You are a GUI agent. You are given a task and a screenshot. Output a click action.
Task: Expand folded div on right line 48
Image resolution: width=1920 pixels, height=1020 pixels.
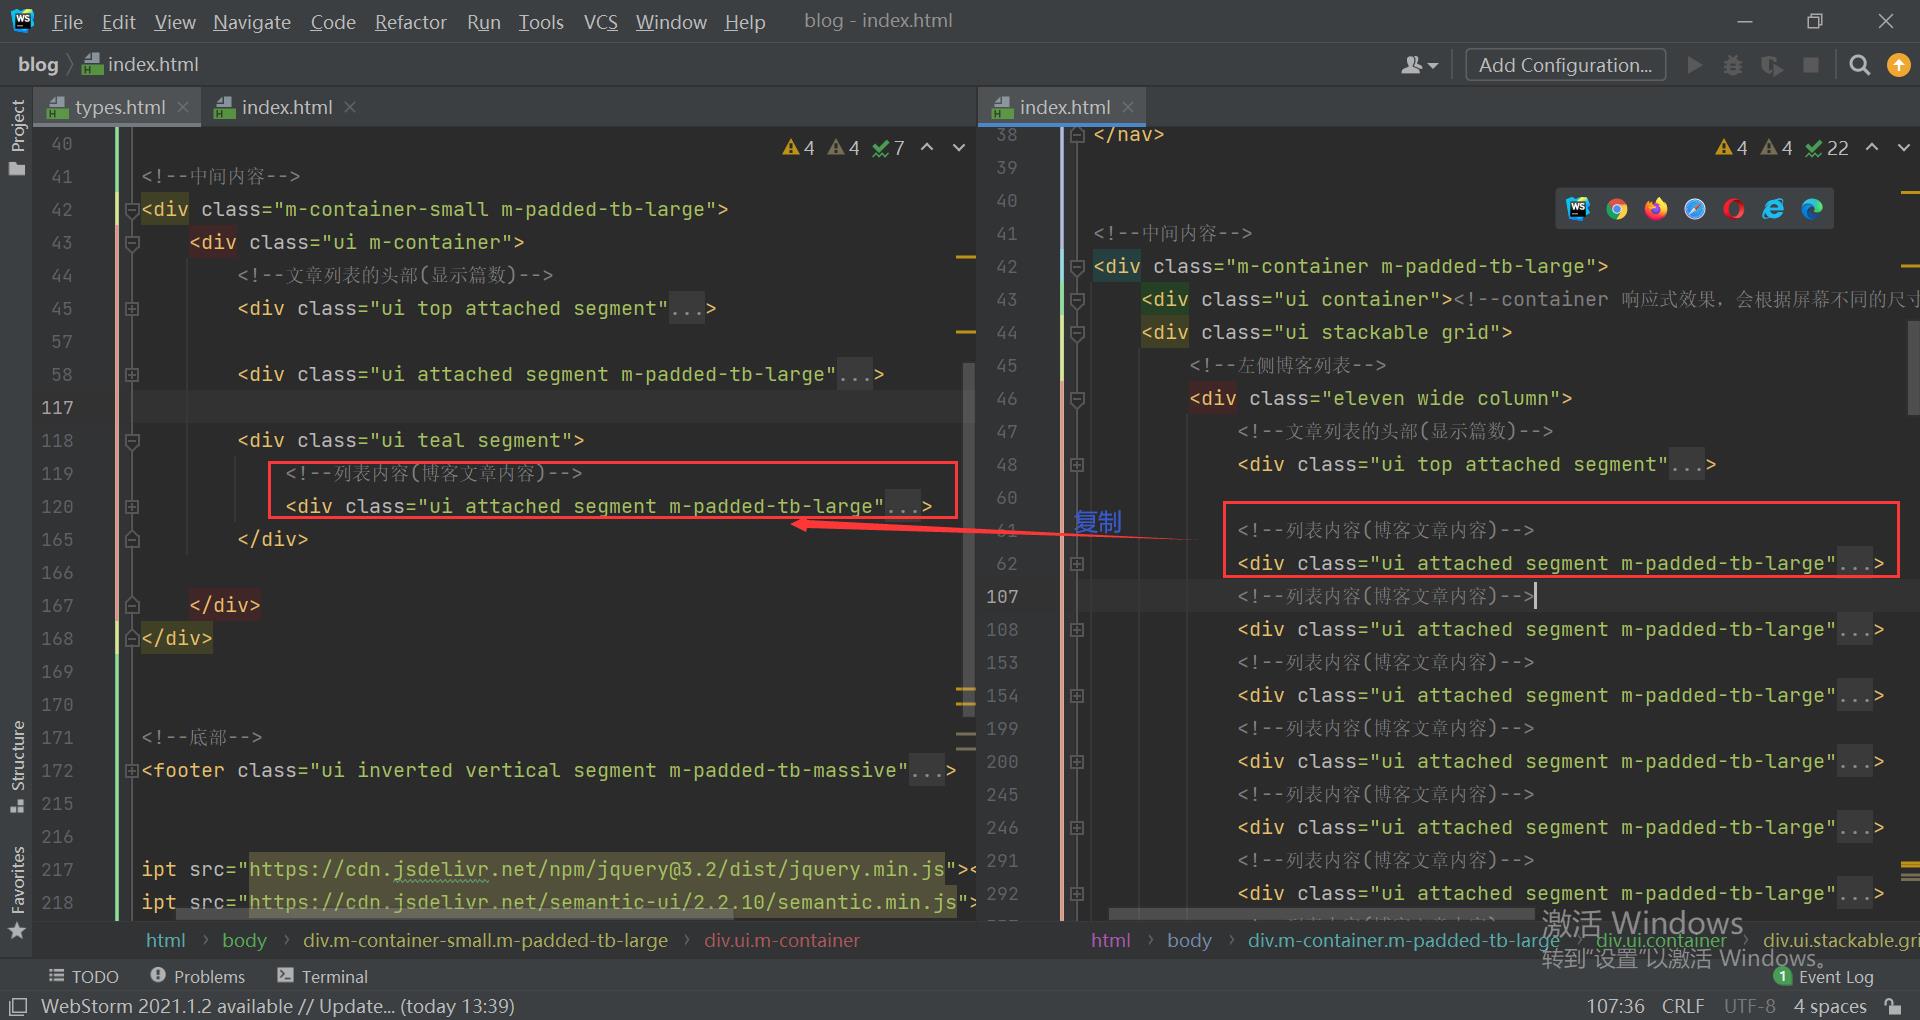pos(1077,465)
